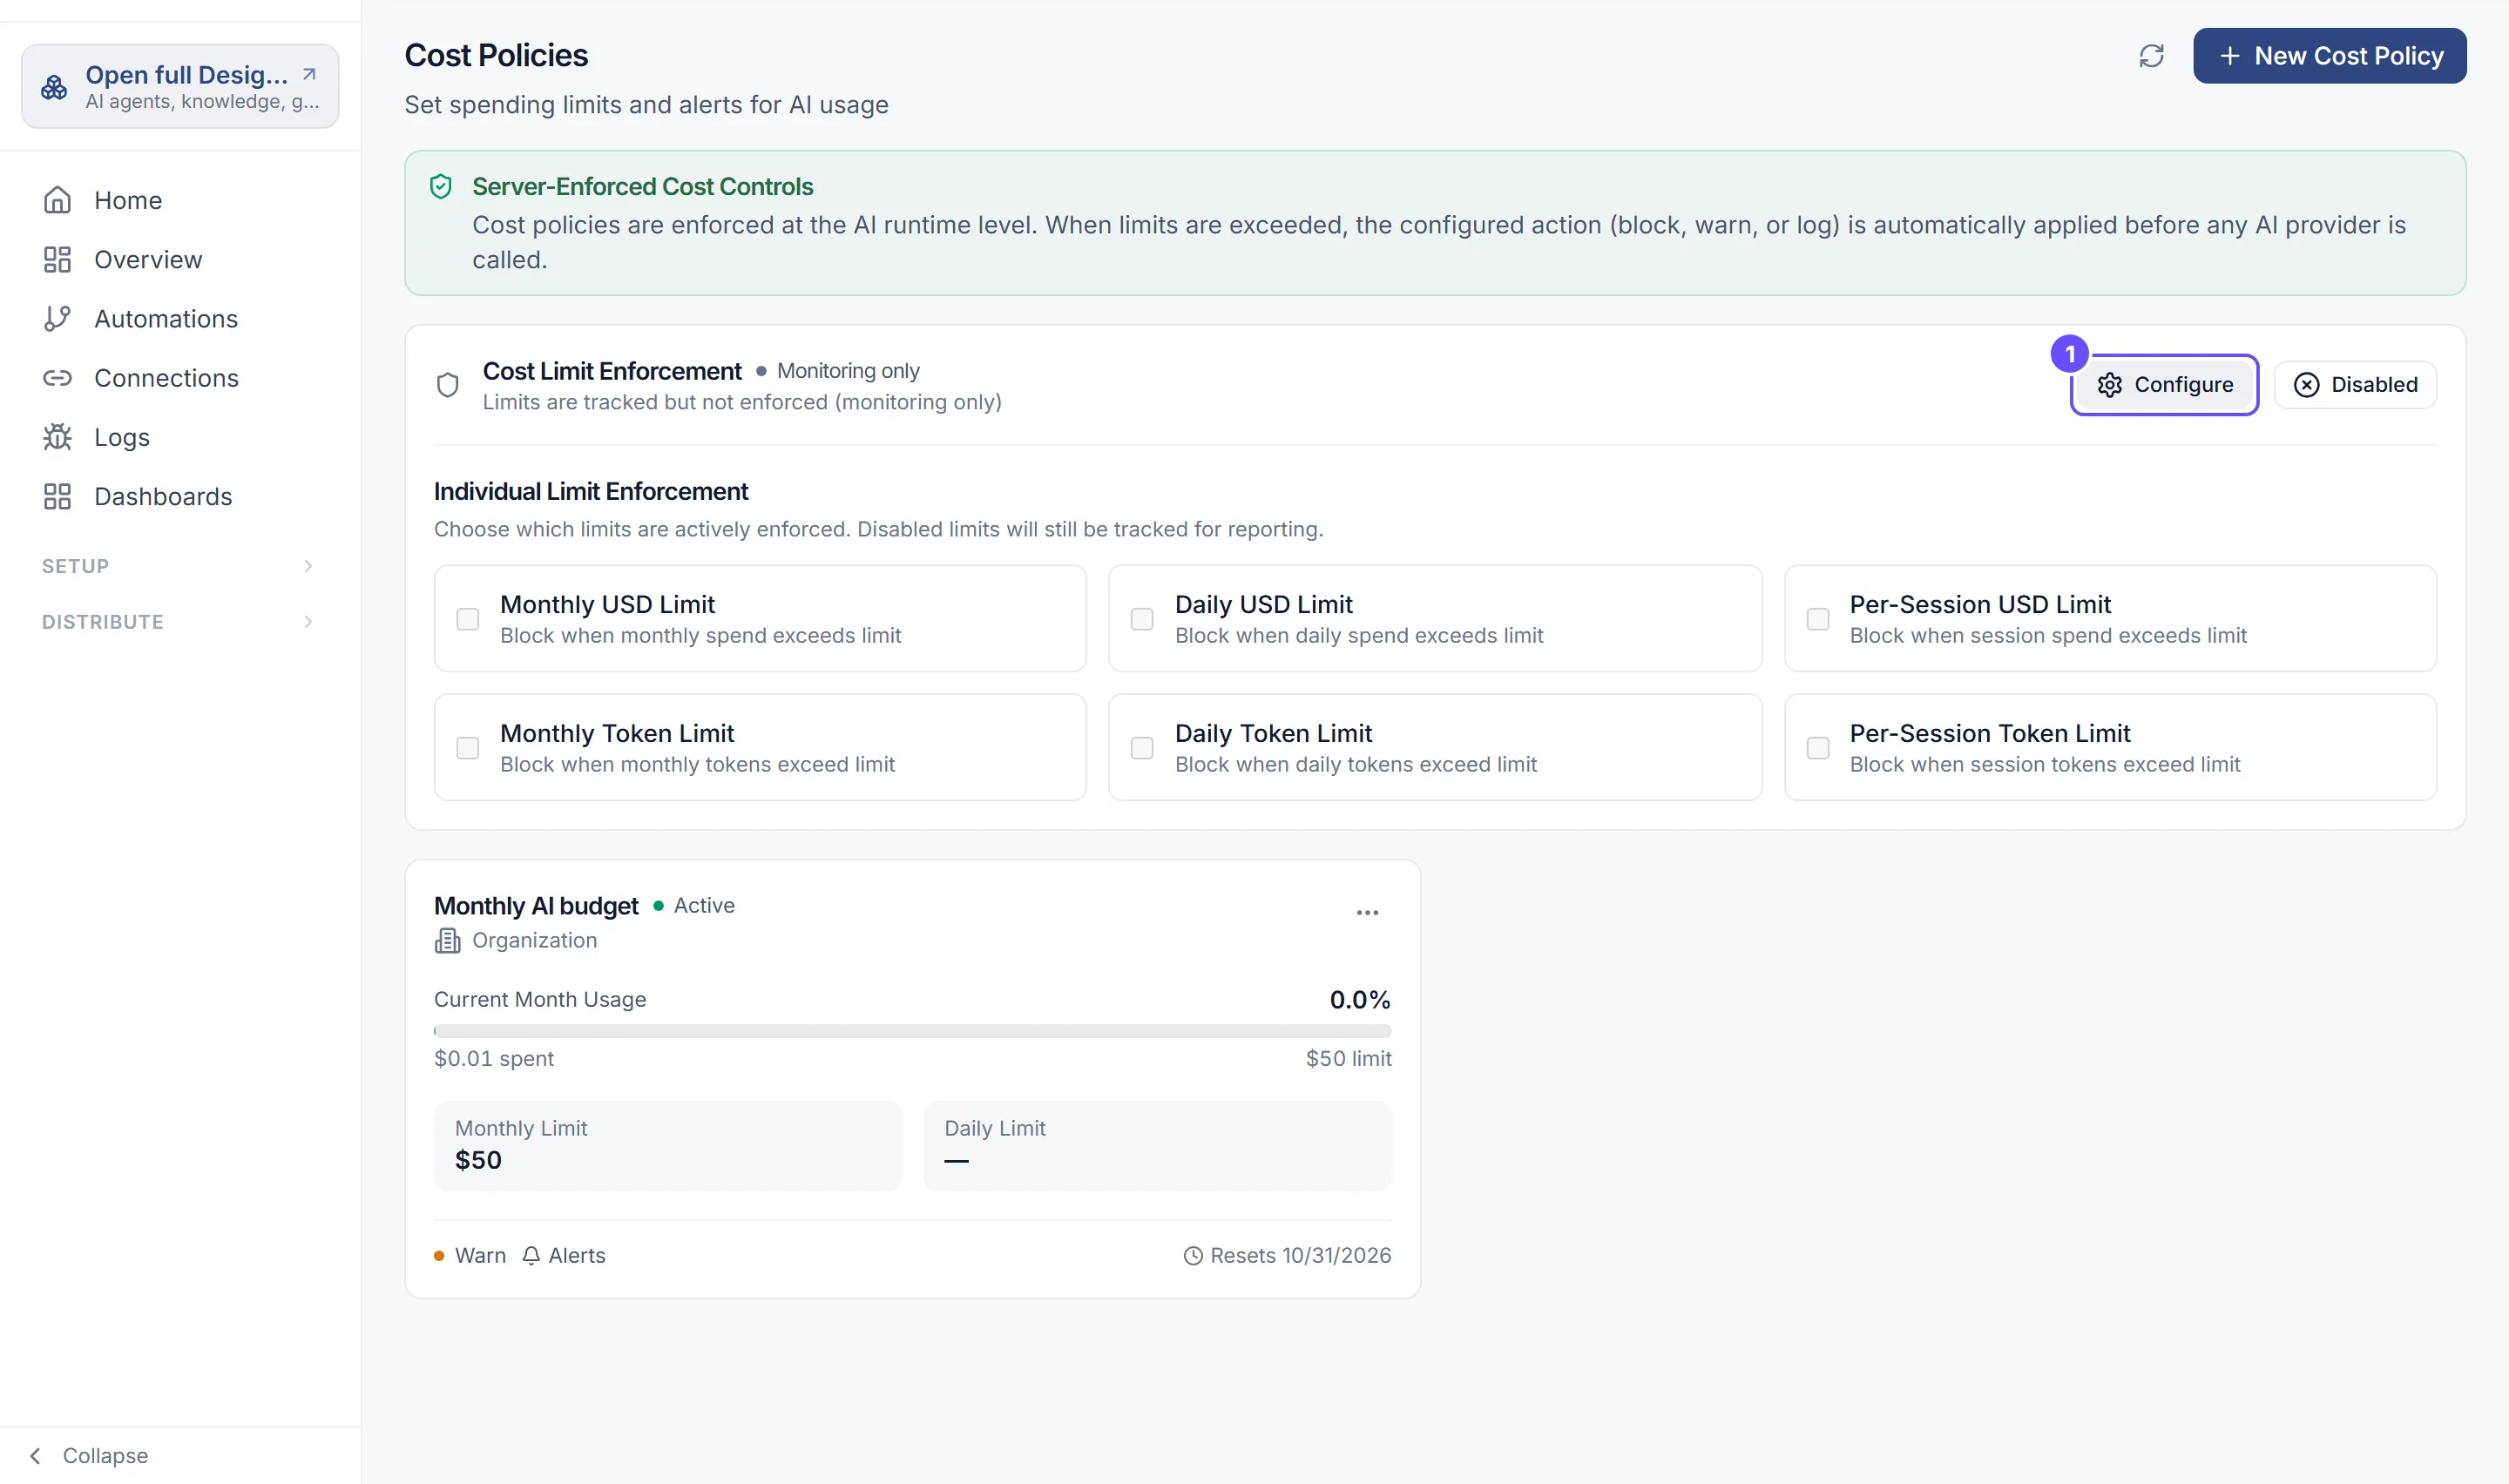This screenshot has height=1484, width=2509.
Task: Click the "$0.01 spent" value
Action: pyautogui.click(x=494, y=1058)
